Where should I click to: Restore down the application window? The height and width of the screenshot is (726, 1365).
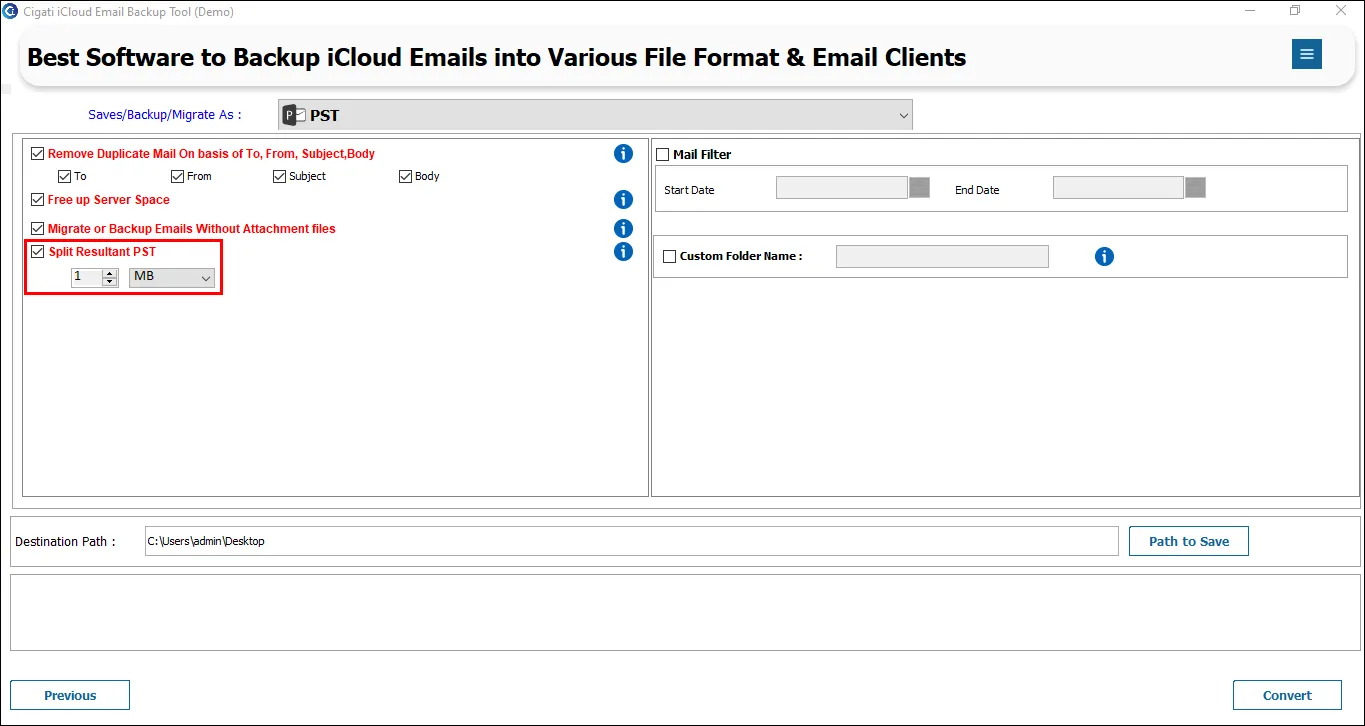point(1295,11)
